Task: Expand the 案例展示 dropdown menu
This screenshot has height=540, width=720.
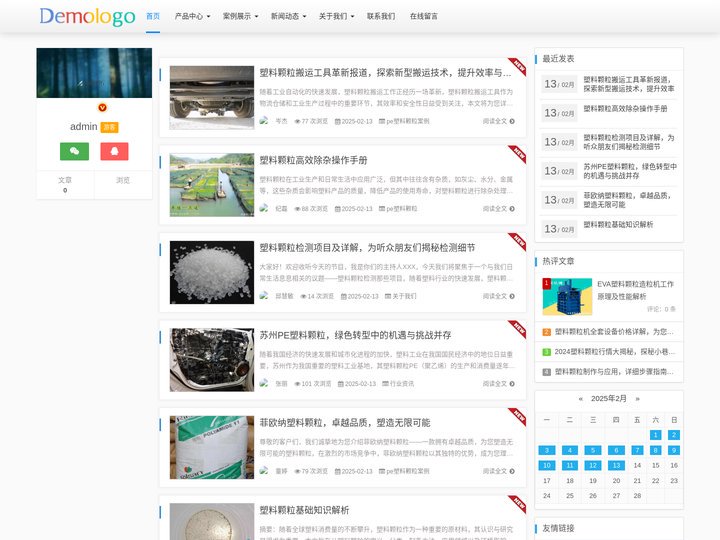Action: (x=241, y=16)
